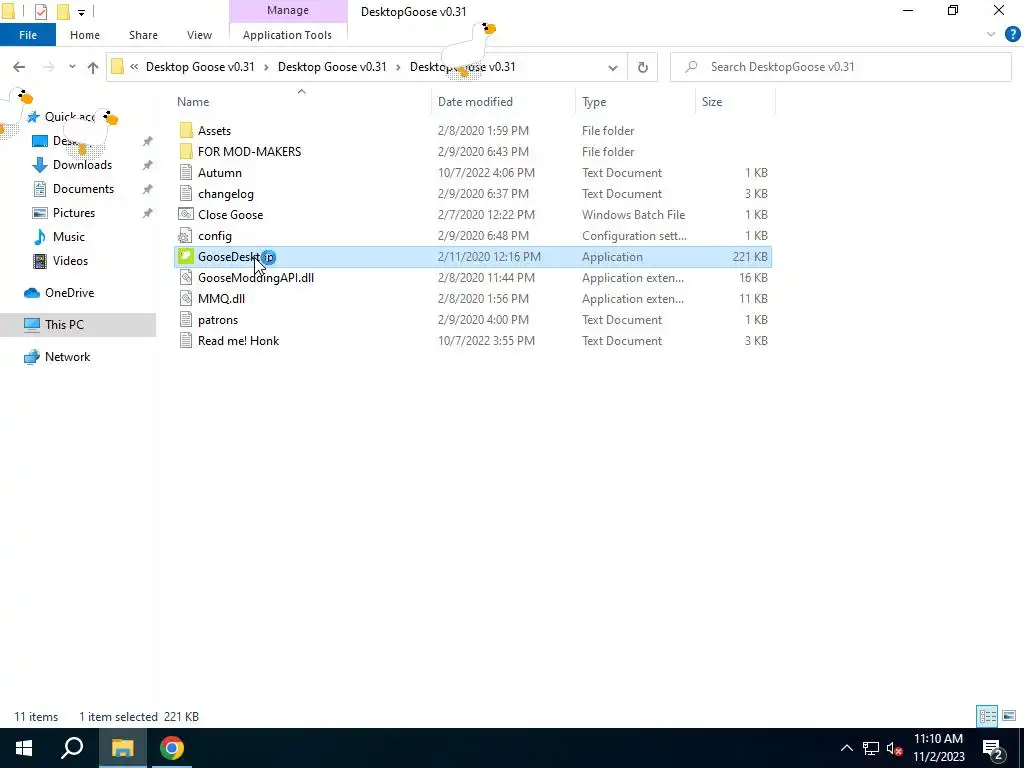Screen dimensions: 1024x768
Task: Switch to the View ribbon tab
Action: pos(199,35)
